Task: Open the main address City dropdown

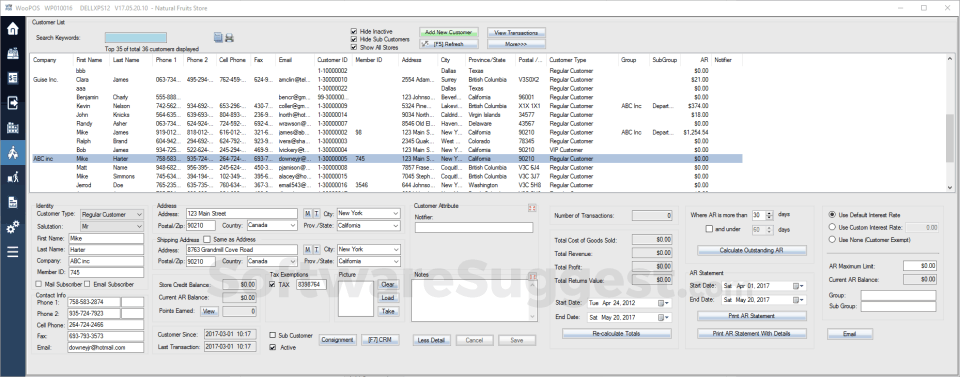Action: (369, 214)
